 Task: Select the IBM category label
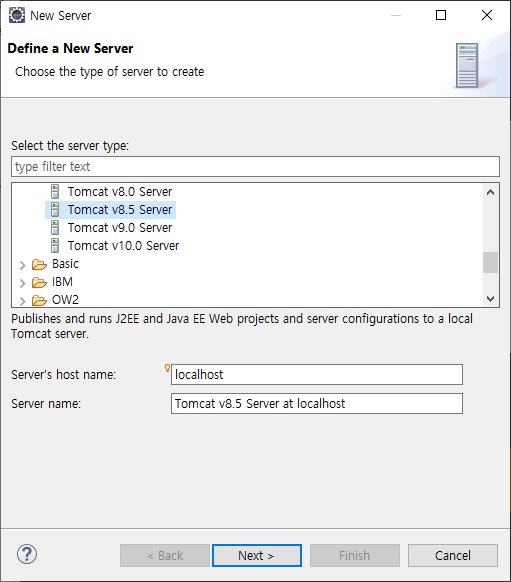pyautogui.click(x=62, y=282)
